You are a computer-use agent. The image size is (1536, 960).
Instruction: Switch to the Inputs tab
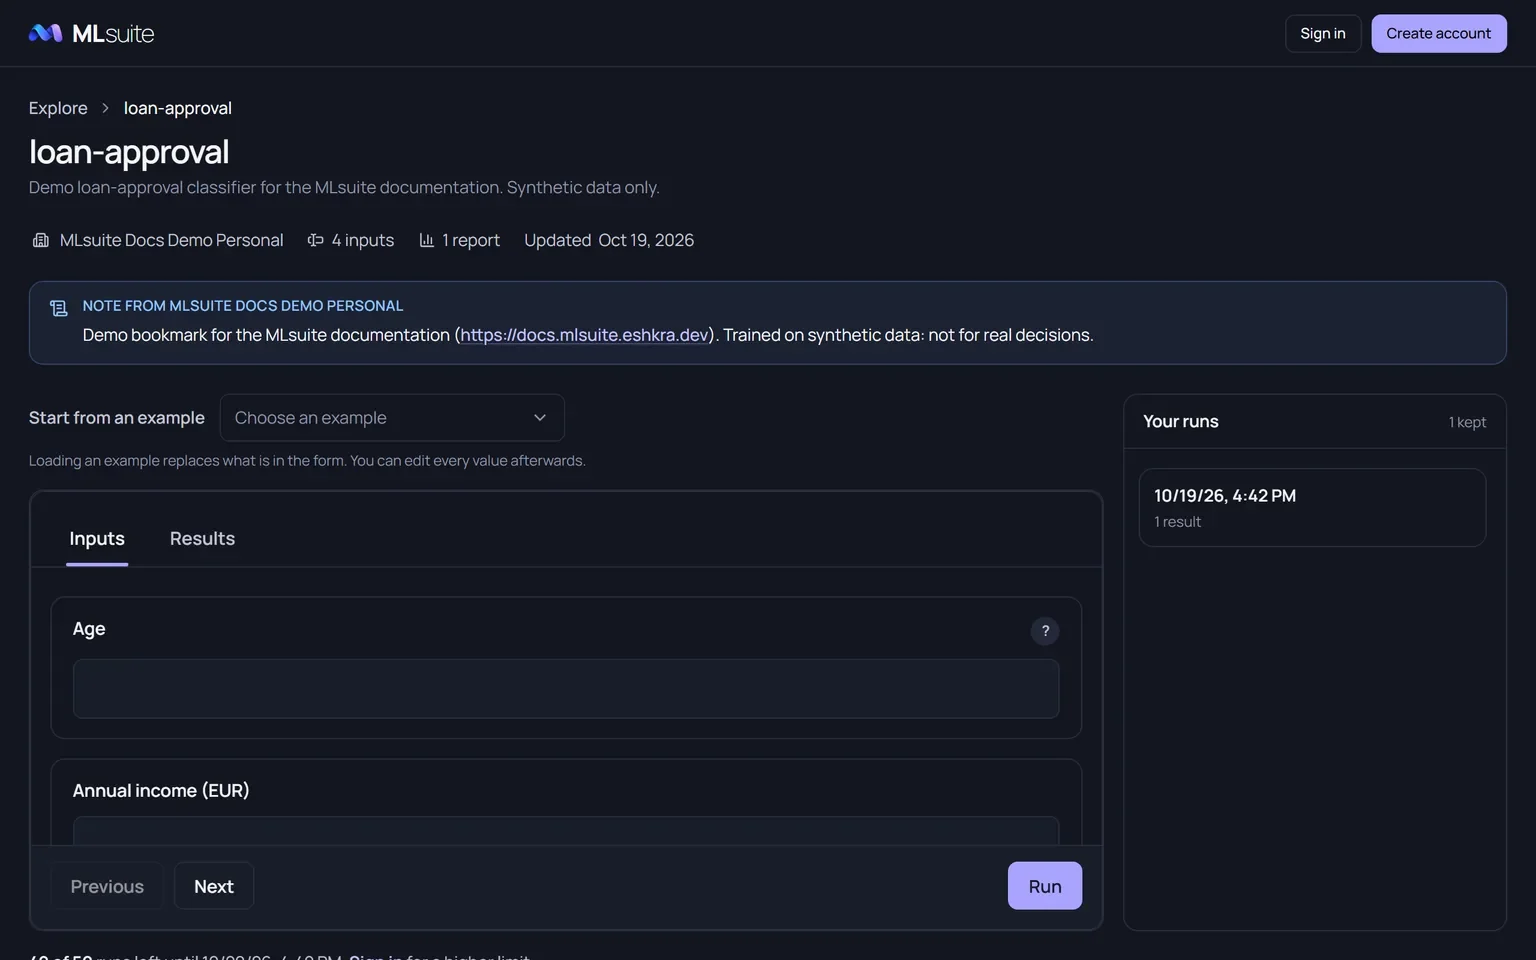pos(97,539)
